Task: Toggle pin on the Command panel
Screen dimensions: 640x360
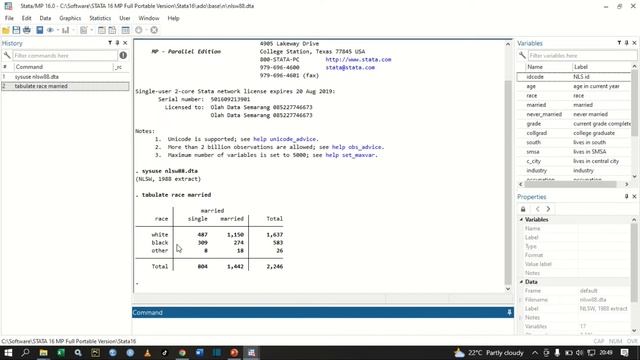Action: (x=509, y=312)
